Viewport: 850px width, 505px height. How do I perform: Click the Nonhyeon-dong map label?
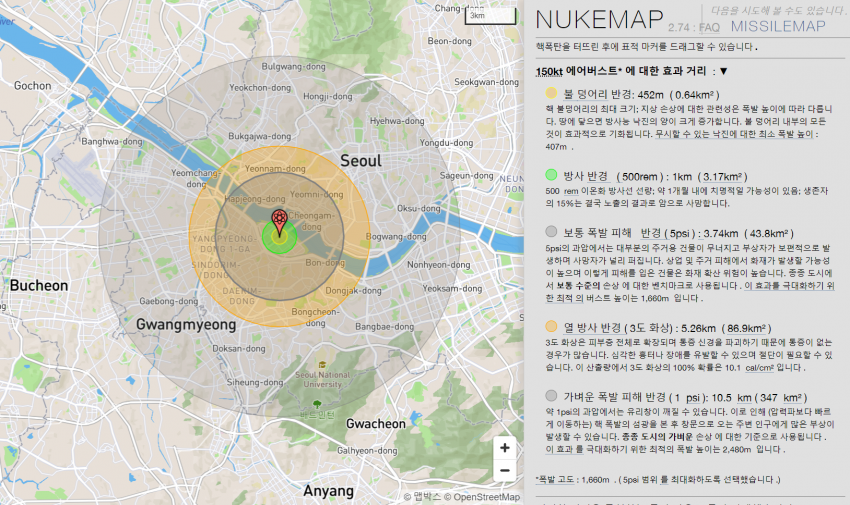point(439,264)
